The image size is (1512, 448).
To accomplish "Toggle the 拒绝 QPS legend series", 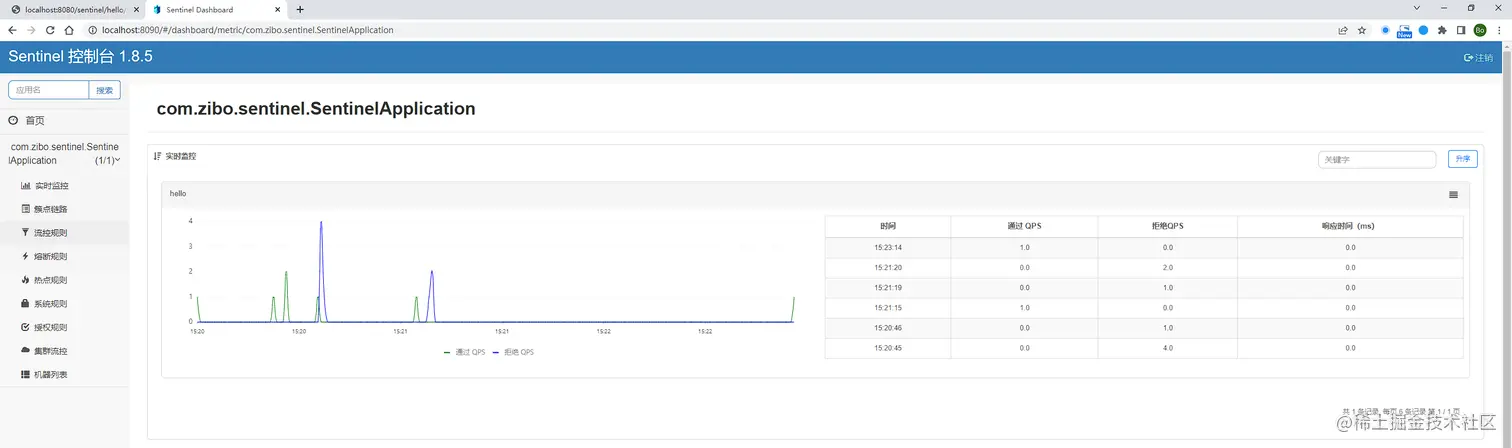I will (x=513, y=352).
